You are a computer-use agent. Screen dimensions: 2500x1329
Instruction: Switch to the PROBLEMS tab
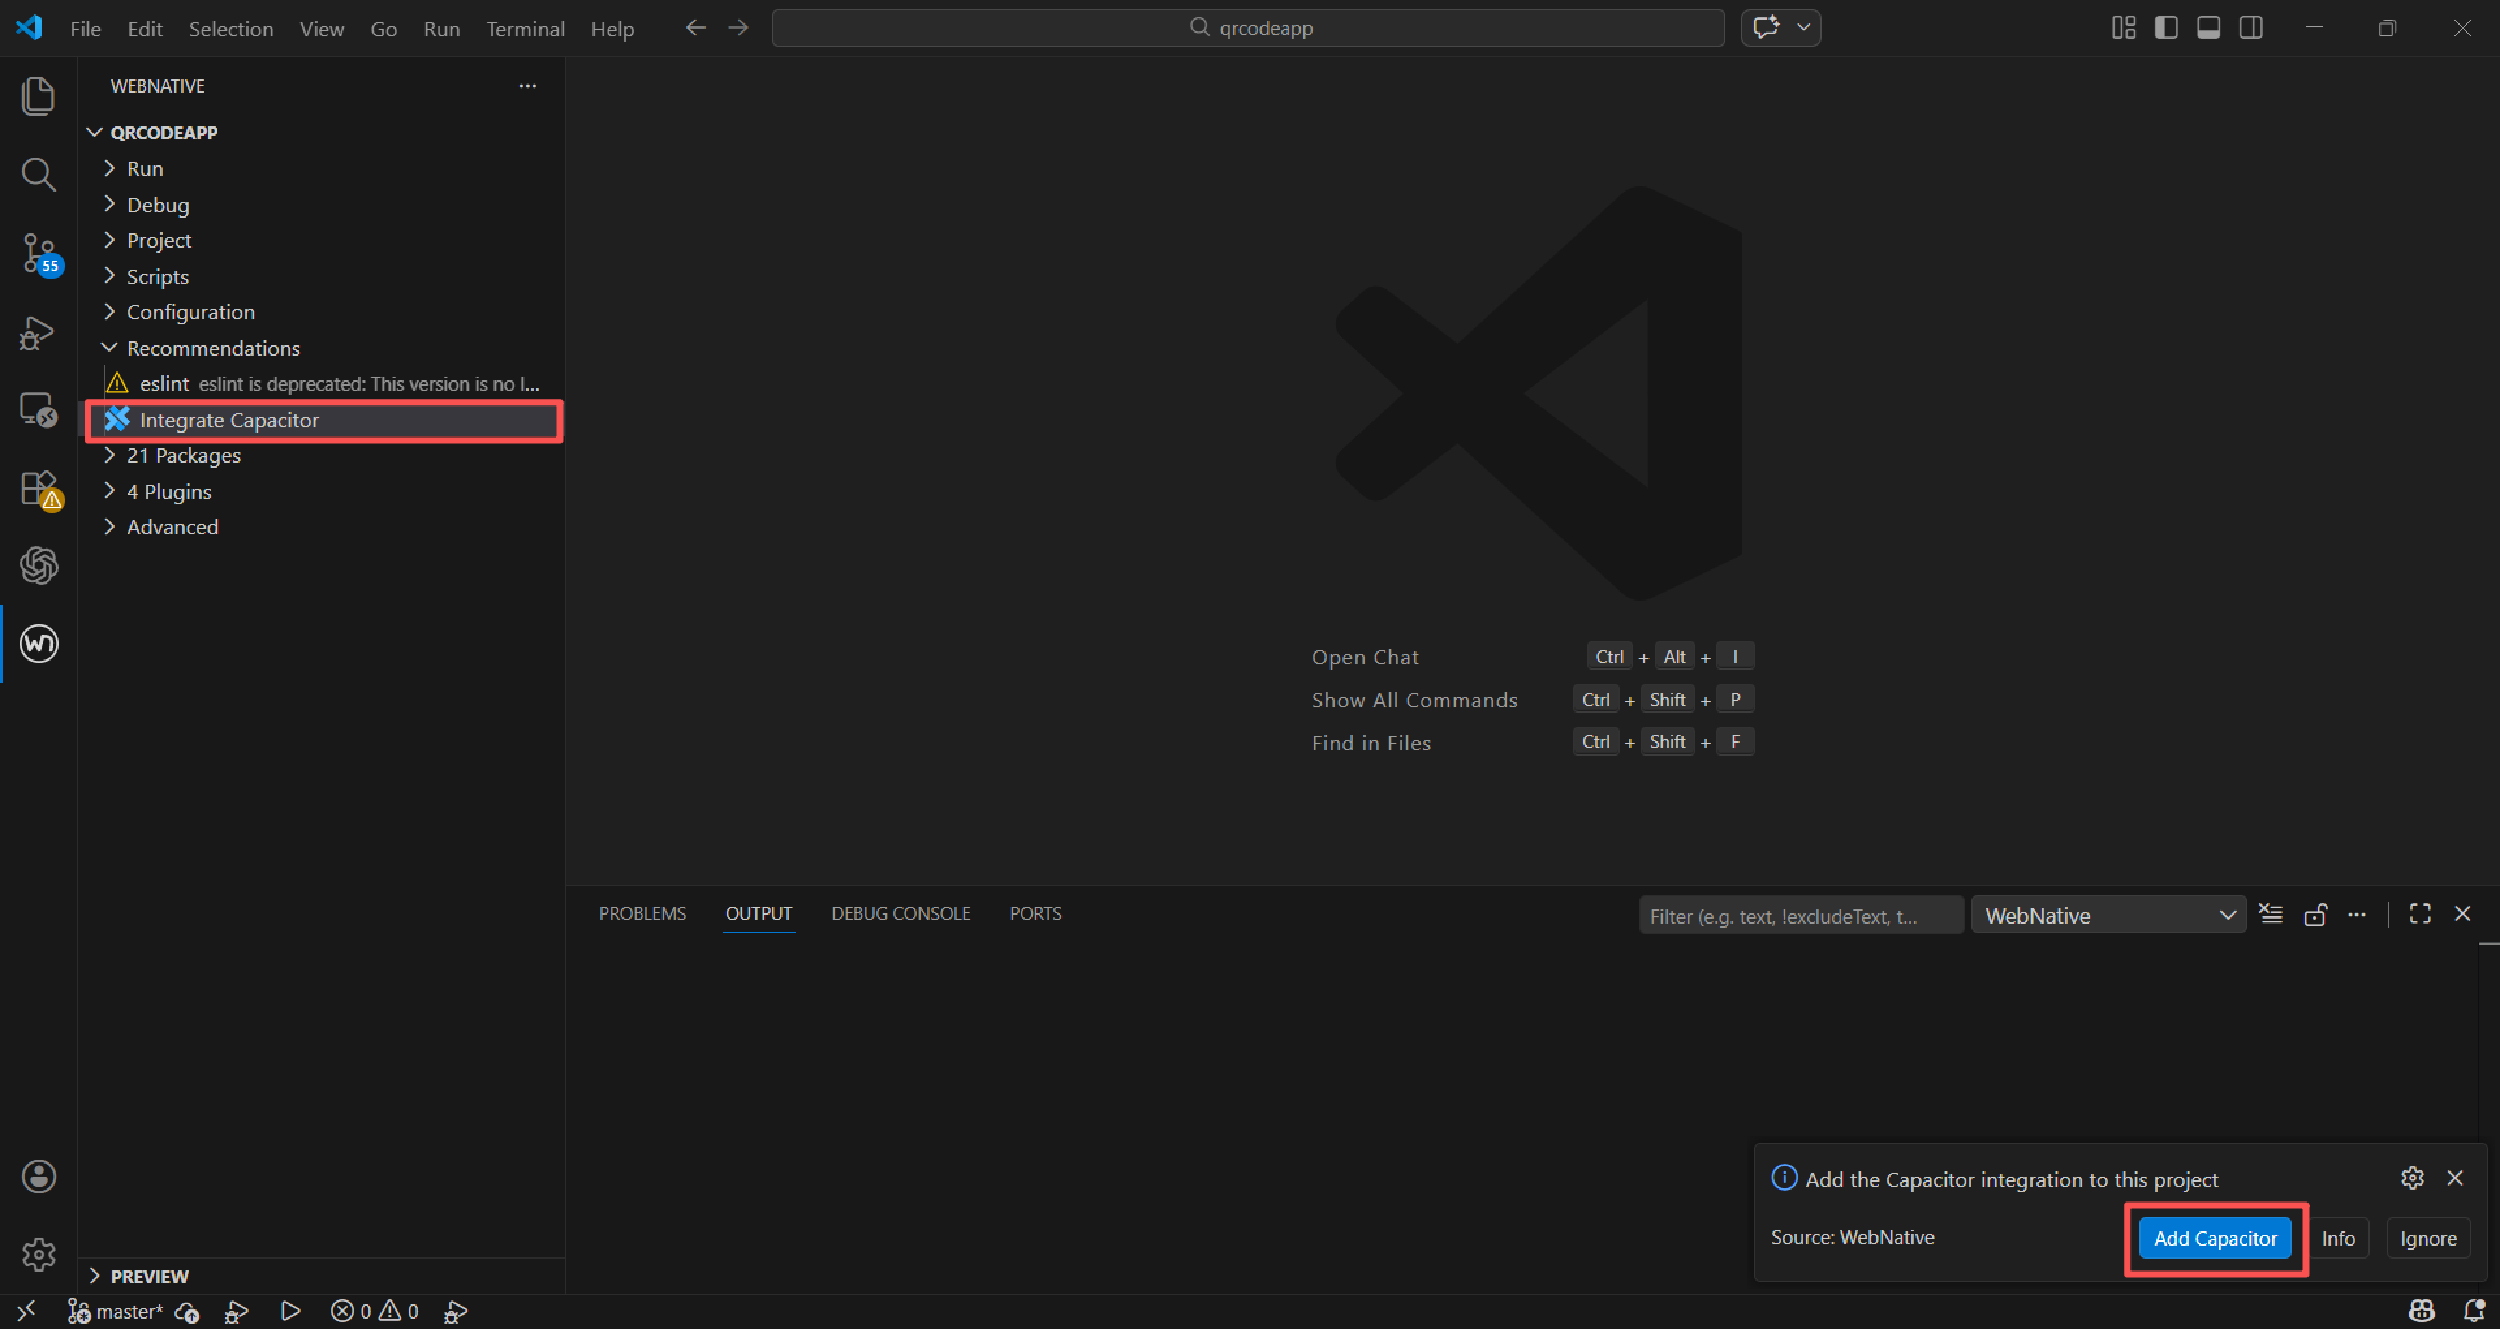642,914
